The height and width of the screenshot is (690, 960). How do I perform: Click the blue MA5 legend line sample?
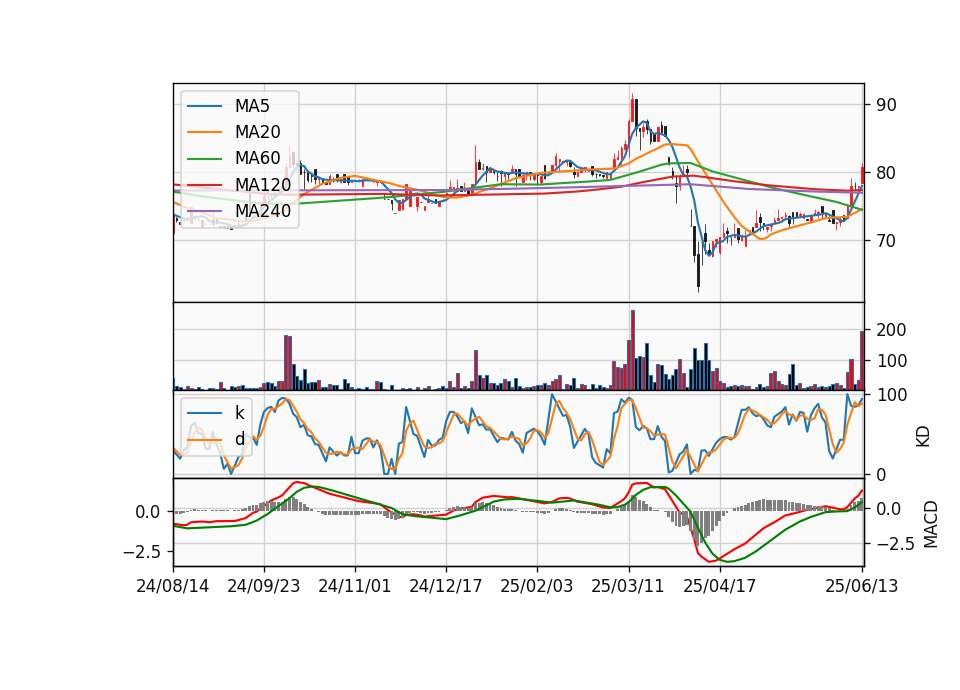click(x=204, y=106)
